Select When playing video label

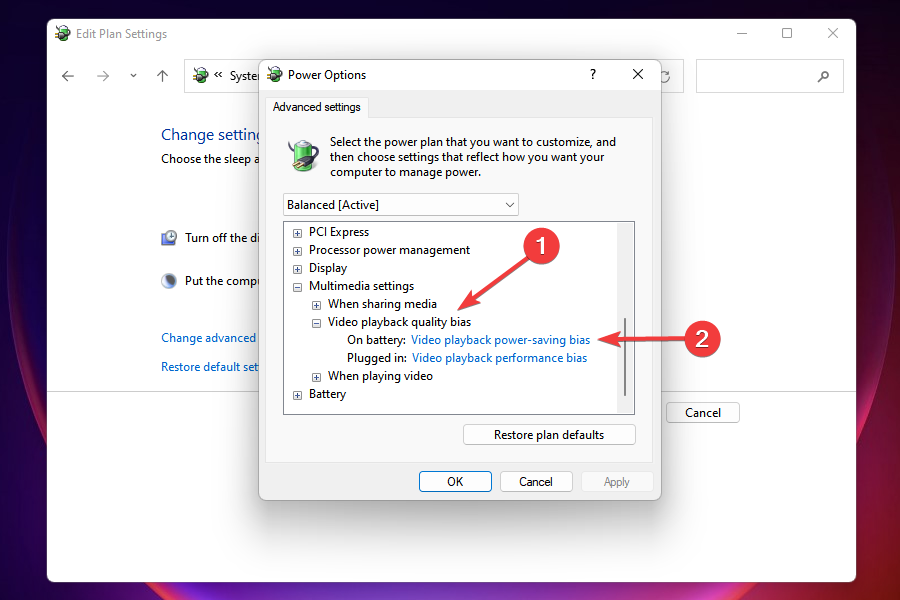pyautogui.click(x=380, y=376)
